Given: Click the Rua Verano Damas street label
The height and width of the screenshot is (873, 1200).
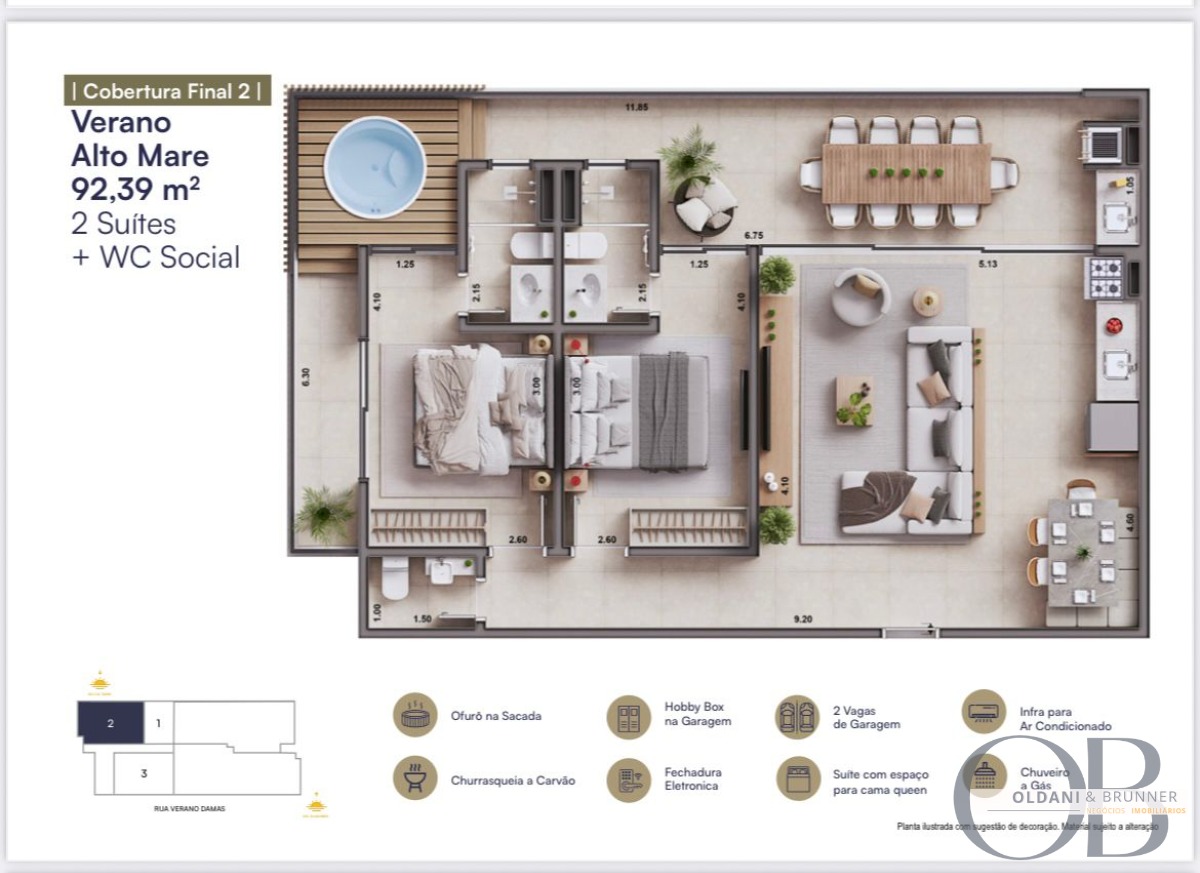Looking at the screenshot, I should point(185,808).
